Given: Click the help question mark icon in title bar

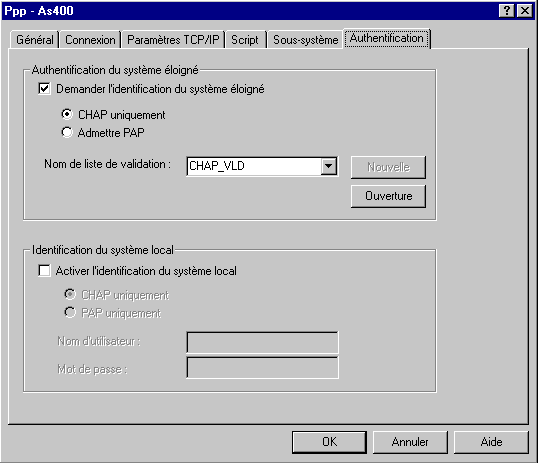Looking at the screenshot, I should click(x=507, y=11).
